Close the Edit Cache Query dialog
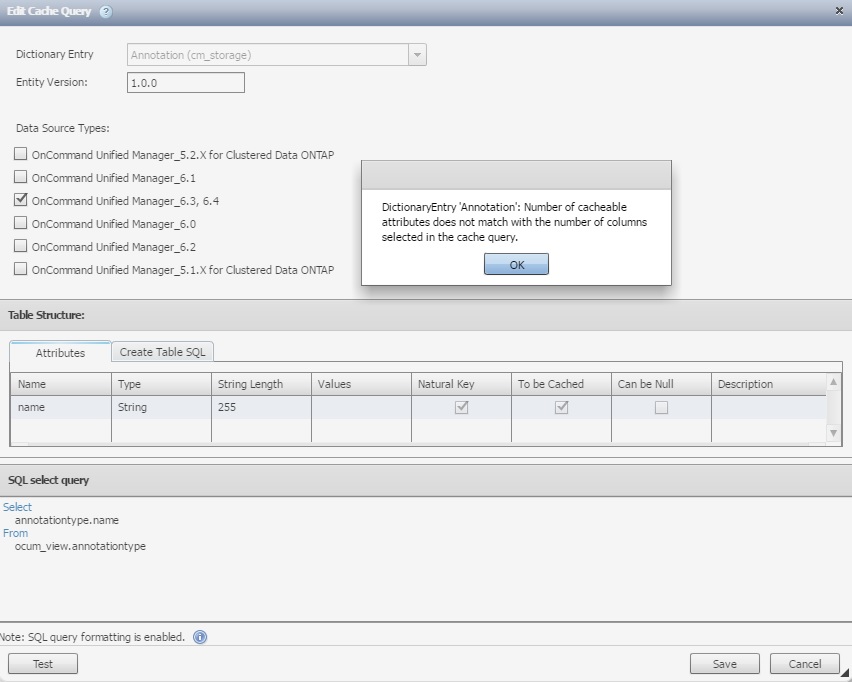The width and height of the screenshot is (852, 682). (x=839, y=11)
